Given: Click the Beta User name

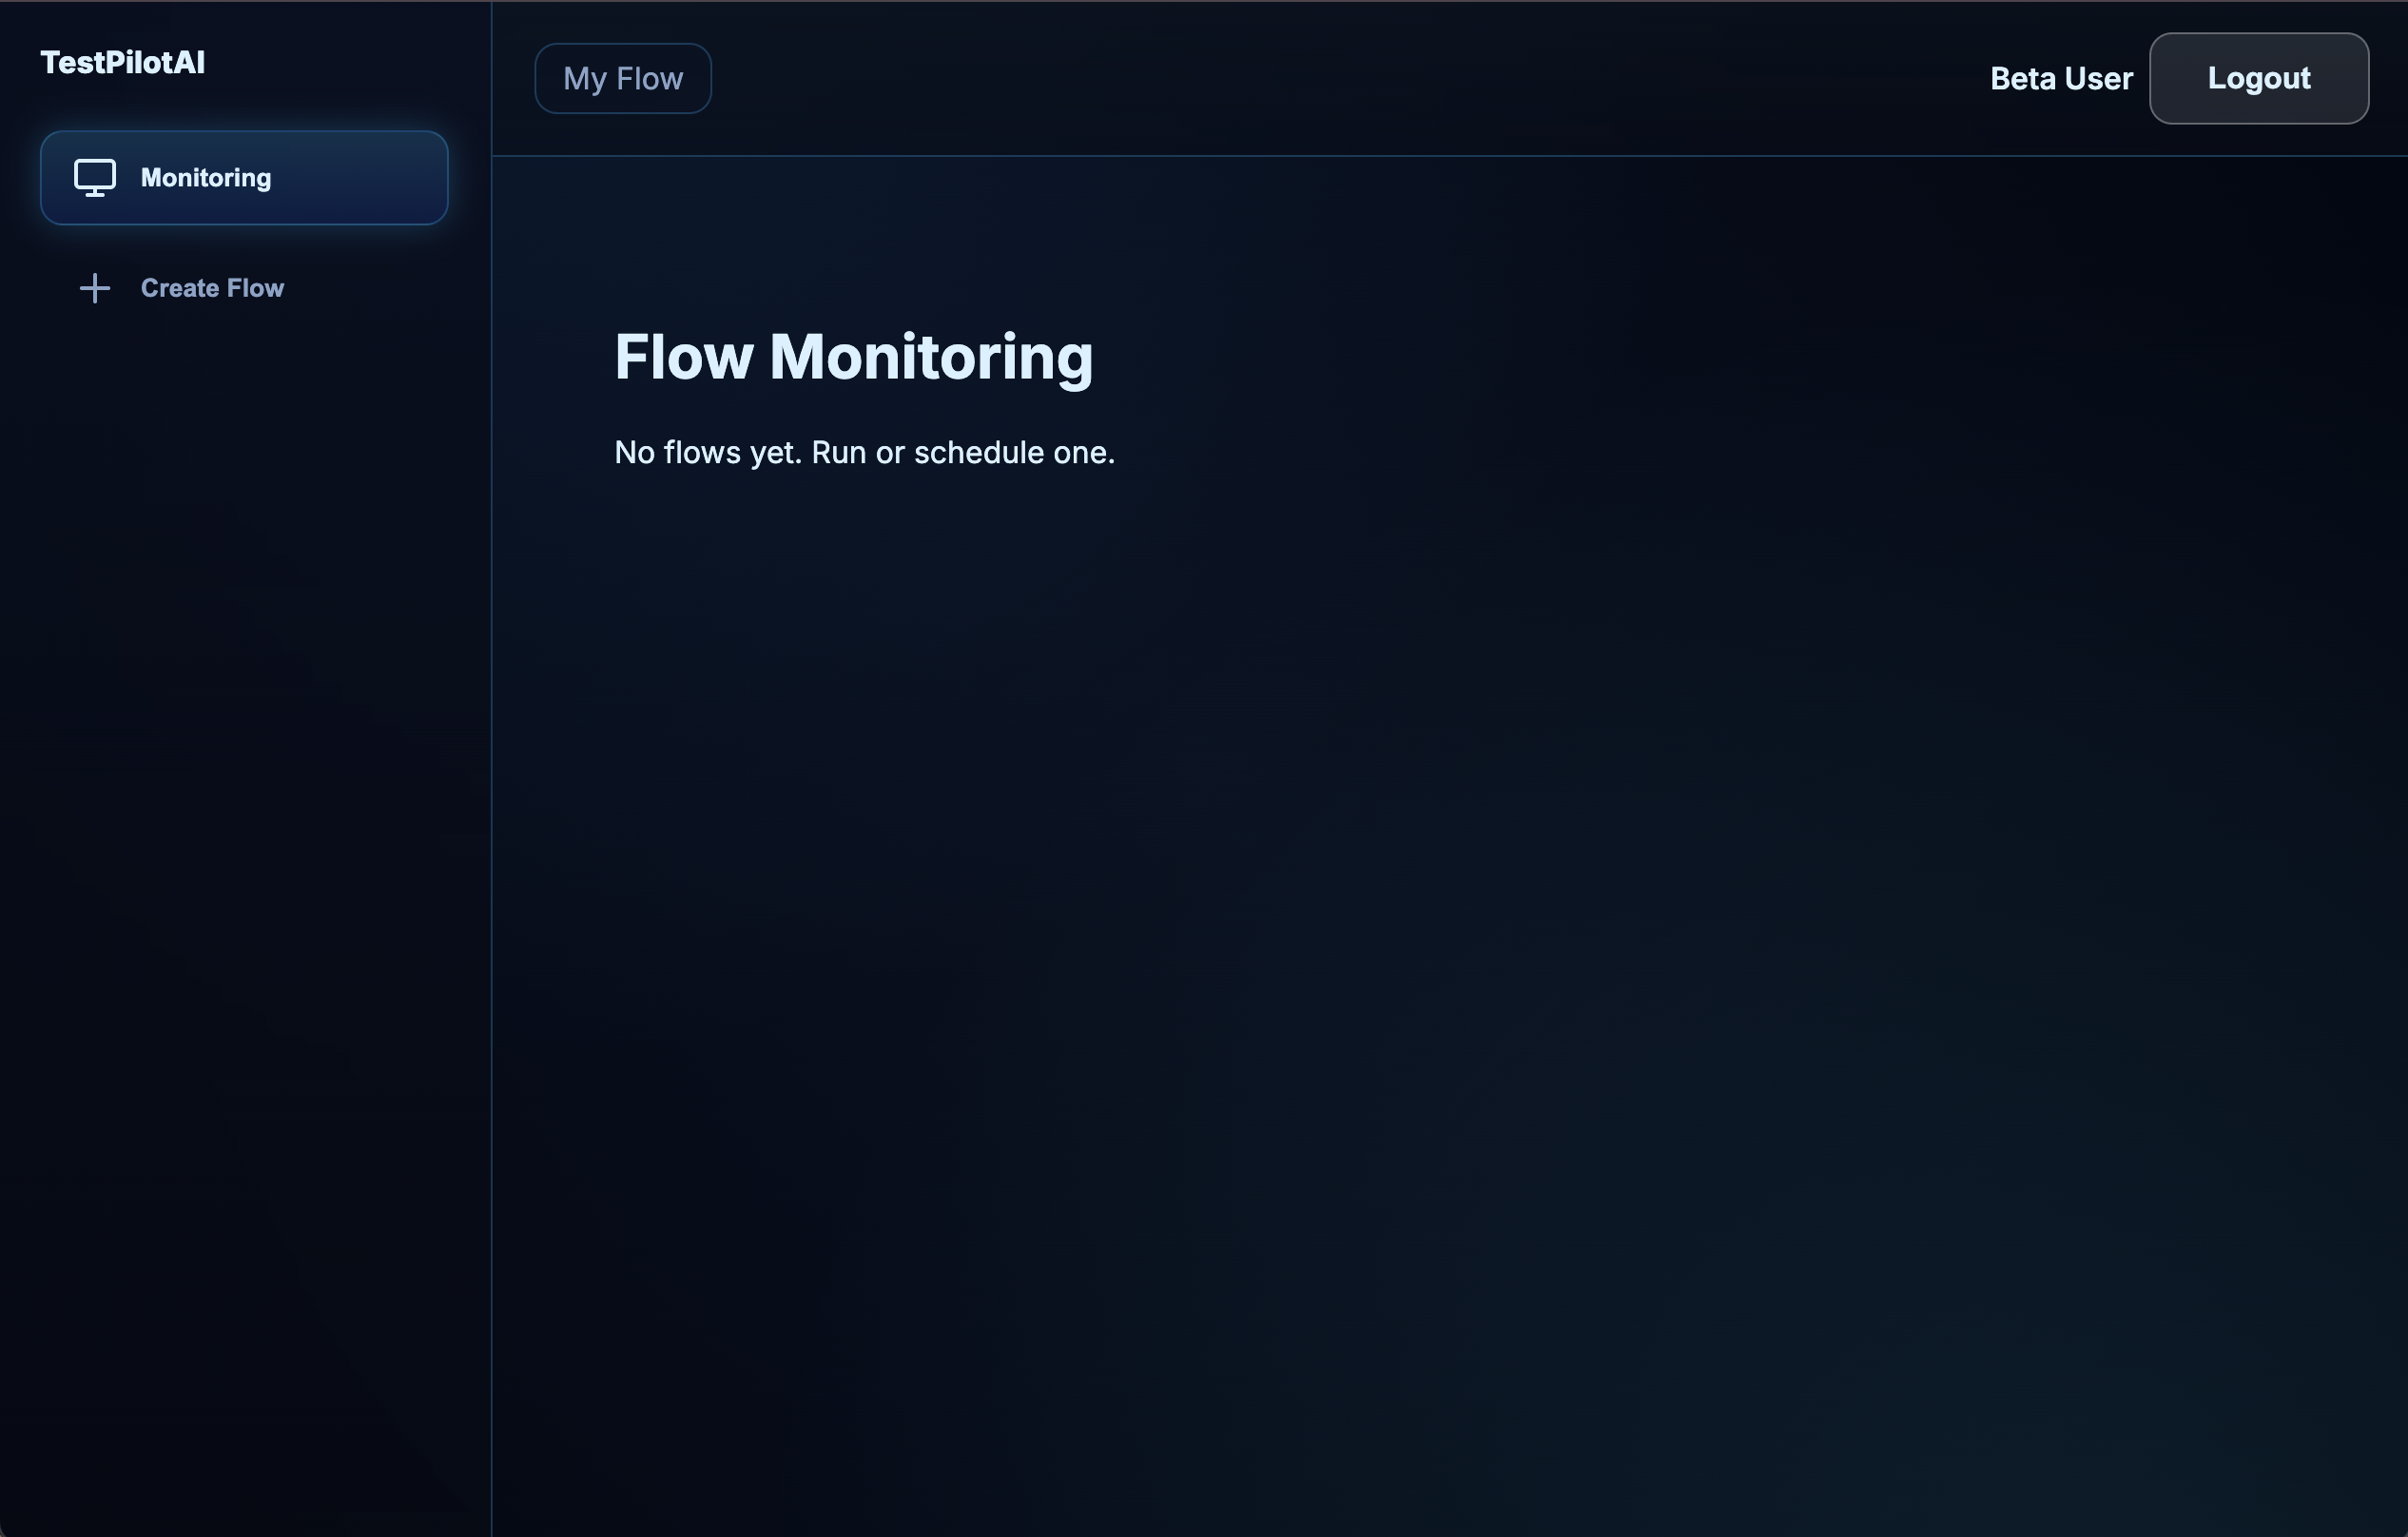Looking at the screenshot, I should point(2060,78).
